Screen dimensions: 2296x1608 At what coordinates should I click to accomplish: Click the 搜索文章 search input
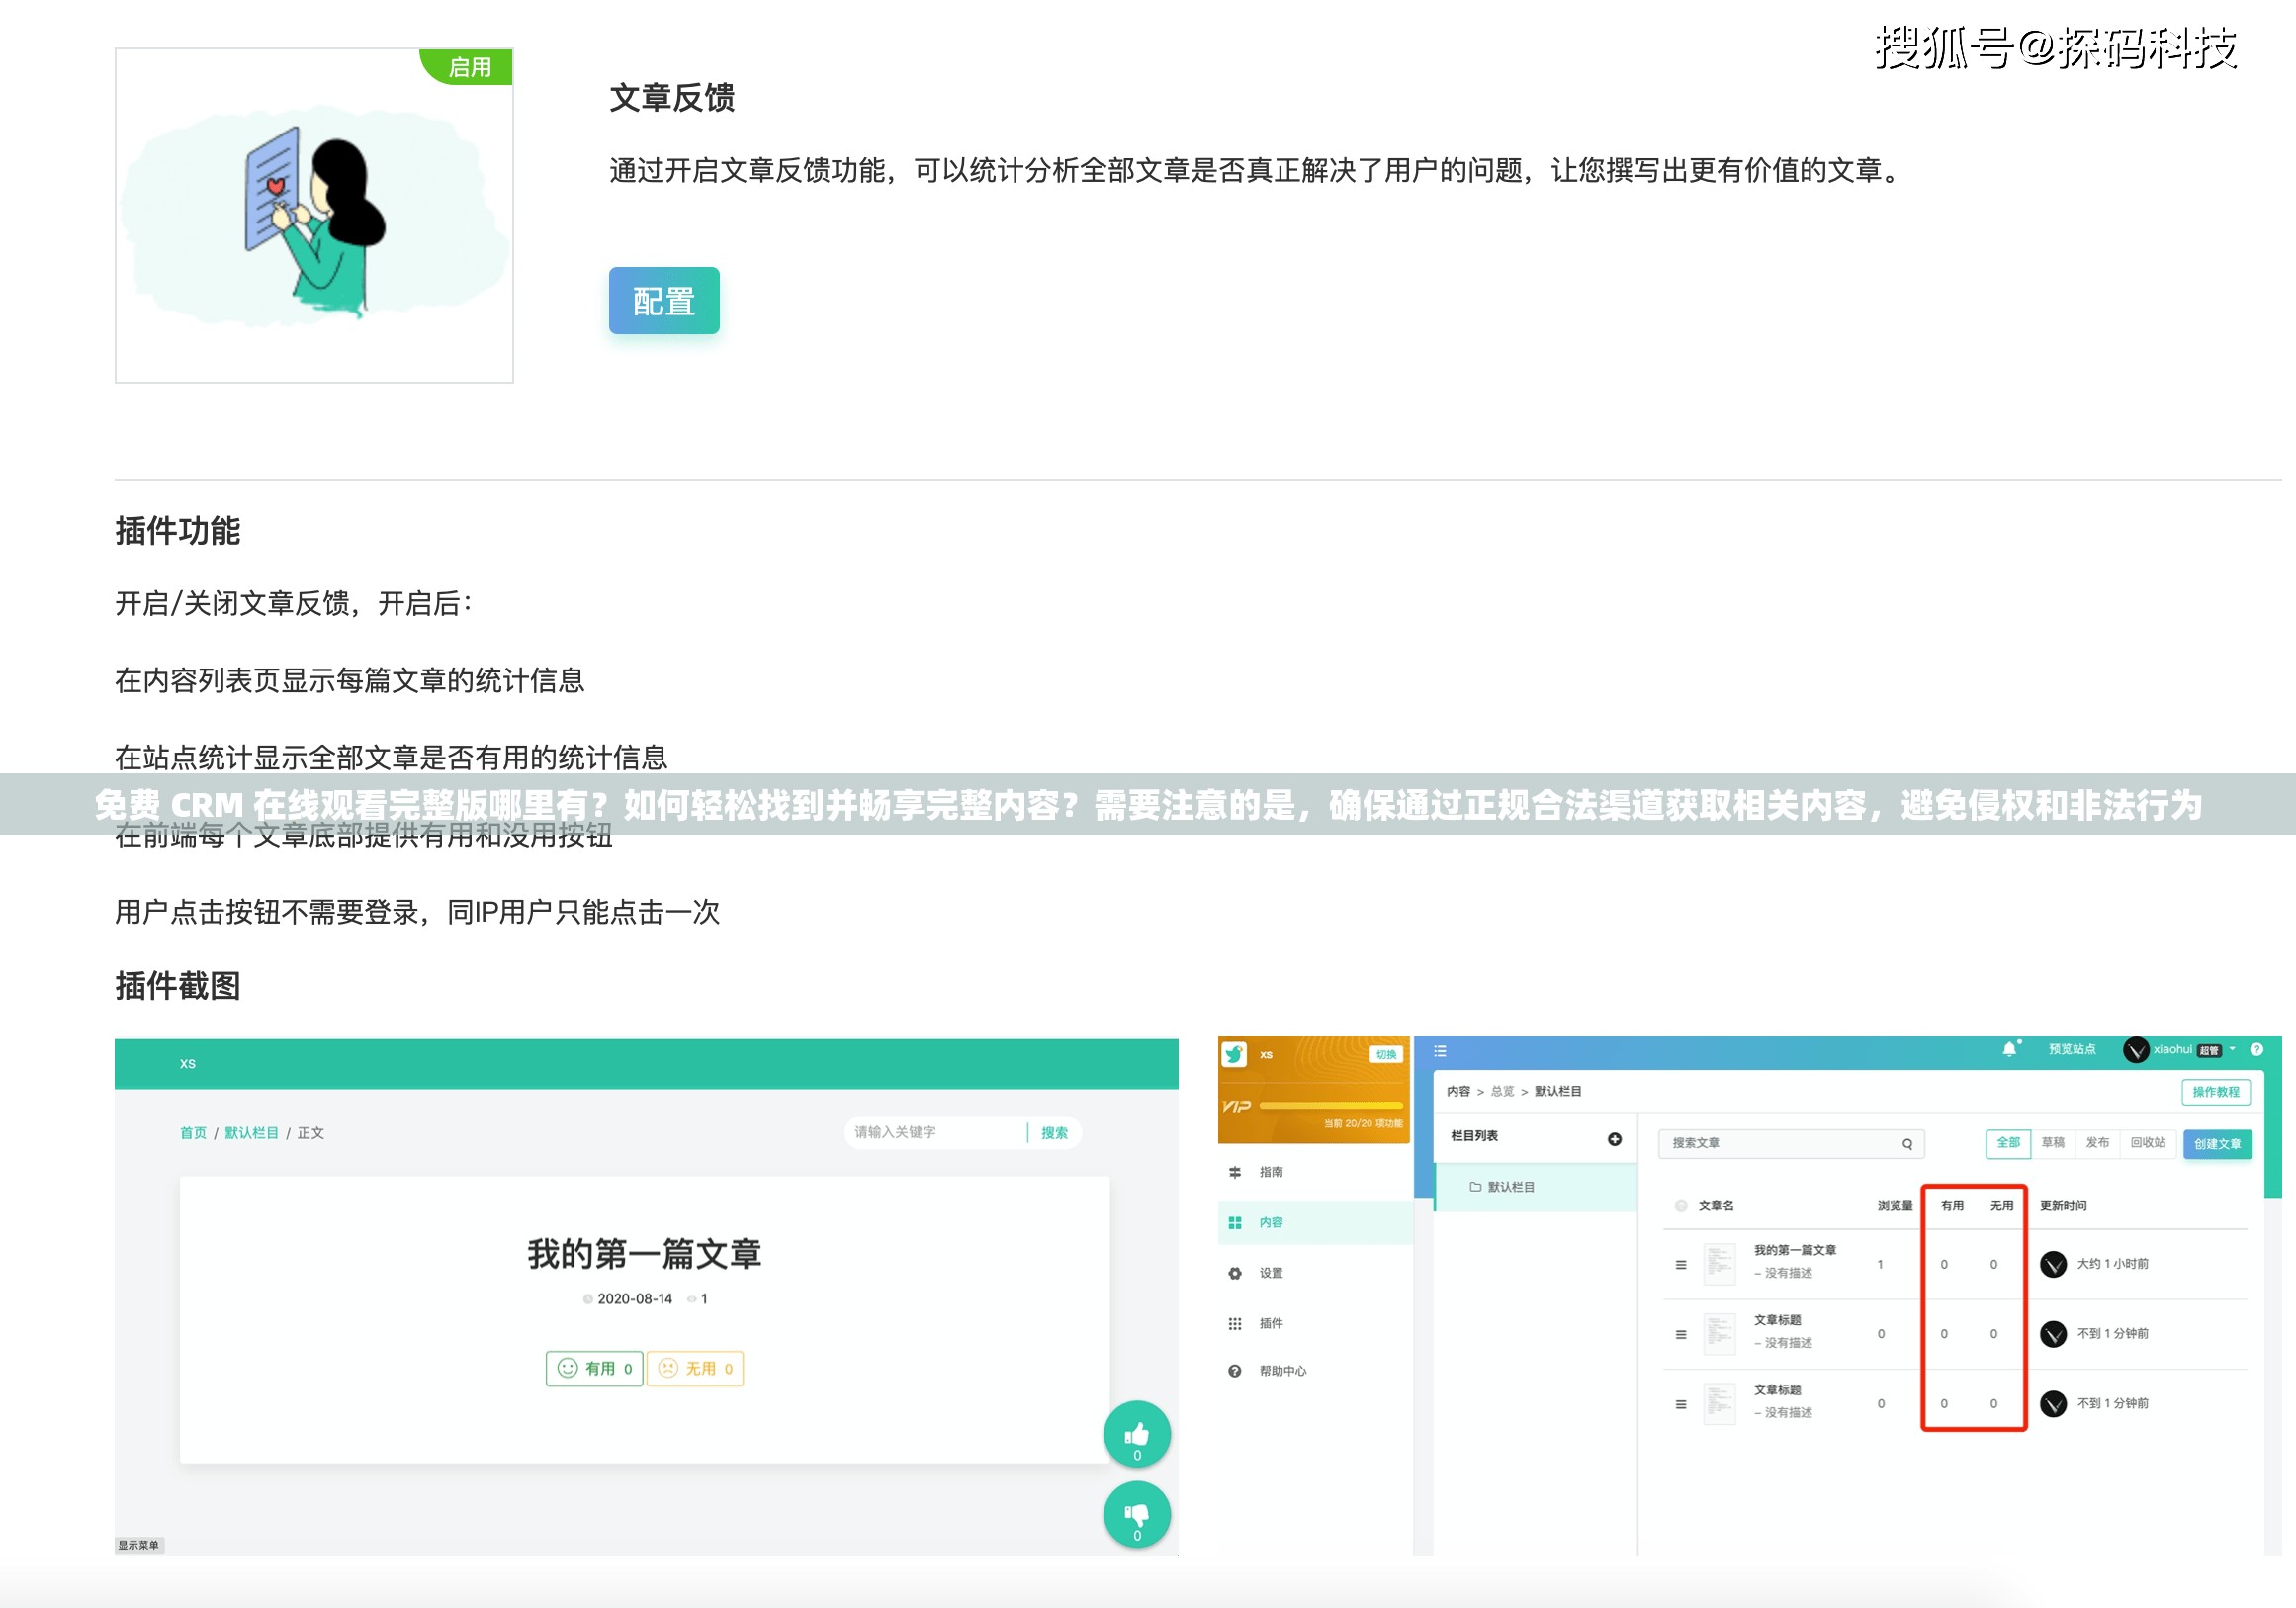coord(1790,1143)
